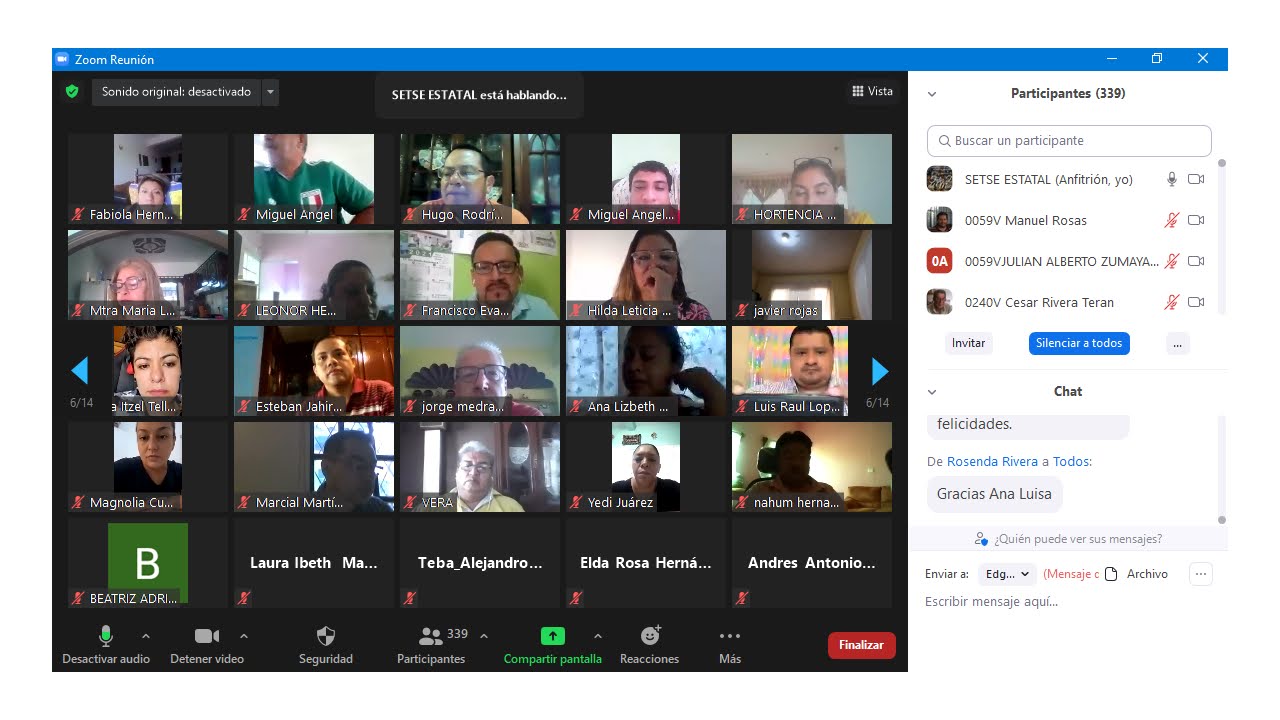Click the Rosenda Rivera sender link in chat

[993, 462]
